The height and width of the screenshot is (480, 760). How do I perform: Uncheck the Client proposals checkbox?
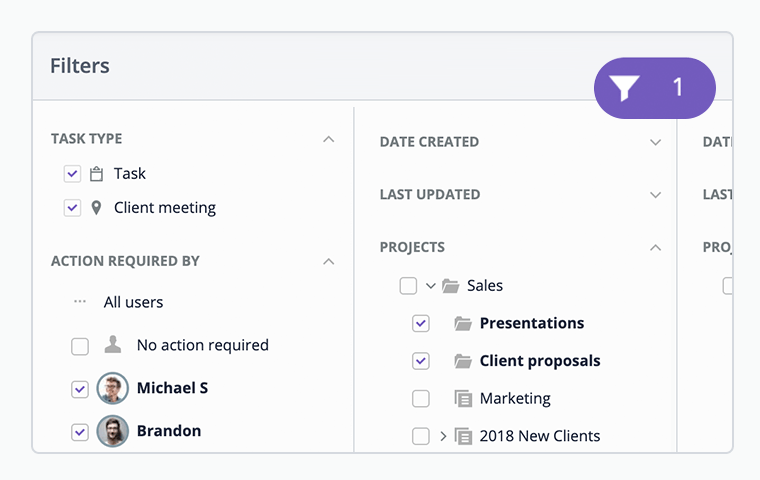[421, 361]
